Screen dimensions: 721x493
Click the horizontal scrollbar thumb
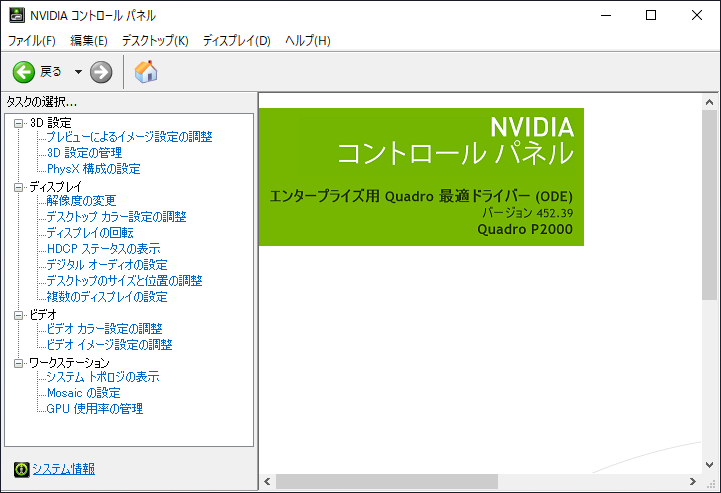coord(387,482)
